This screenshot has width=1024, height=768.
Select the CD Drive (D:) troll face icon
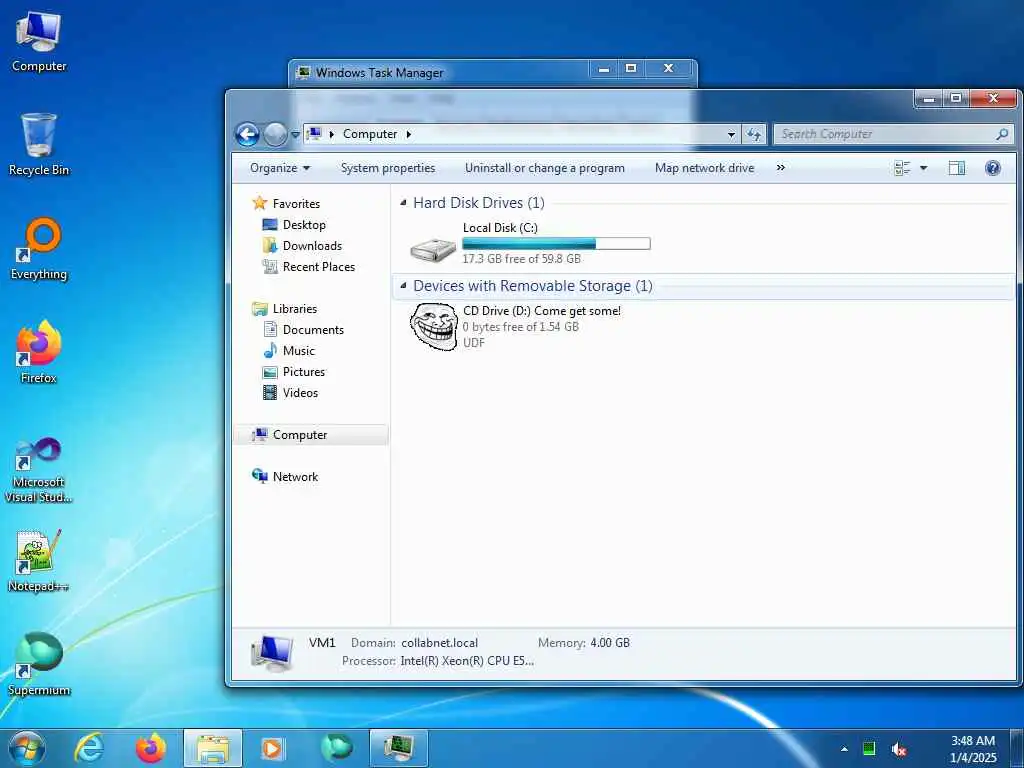[434, 327]
